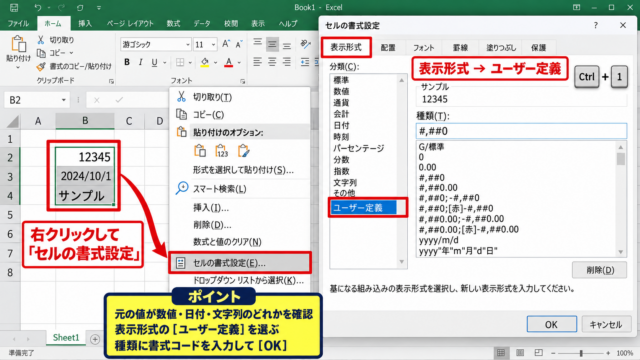Viewport: 640px width, 360px height.
Task: Open the font name dropdown
Action: [x=188, y=44]
